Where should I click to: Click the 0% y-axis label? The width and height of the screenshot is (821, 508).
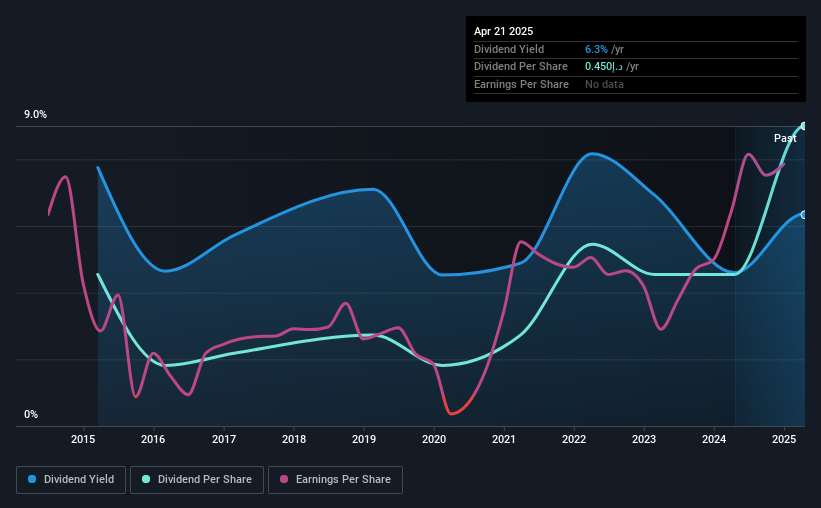pos(31,414)
